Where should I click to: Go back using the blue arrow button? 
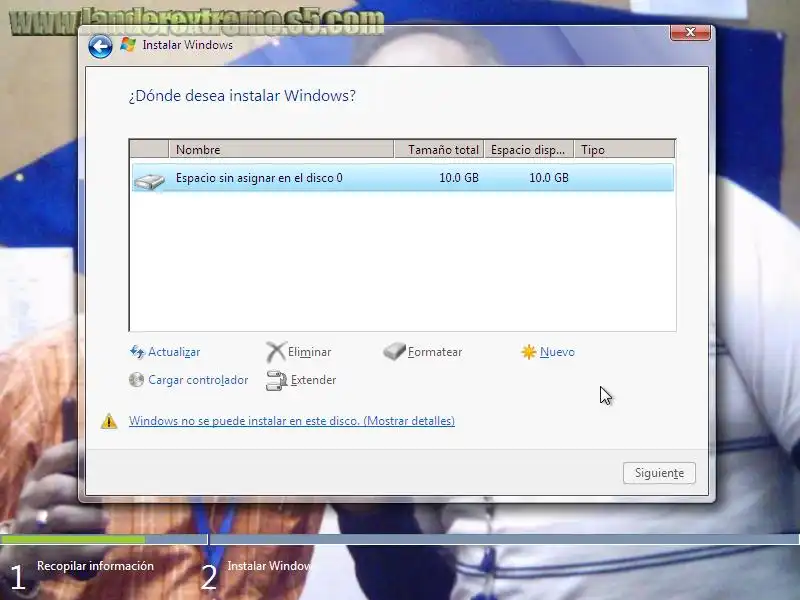coord(100,47)
